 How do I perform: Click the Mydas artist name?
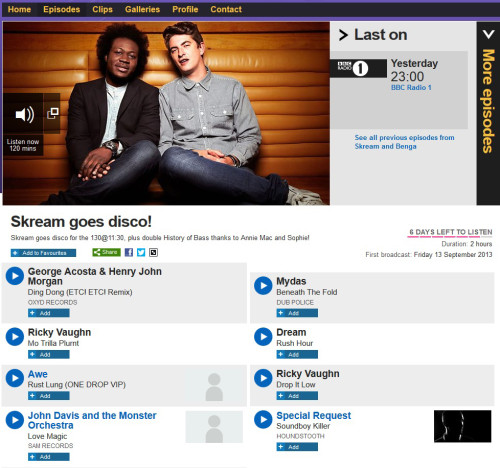tap(291, 281)
